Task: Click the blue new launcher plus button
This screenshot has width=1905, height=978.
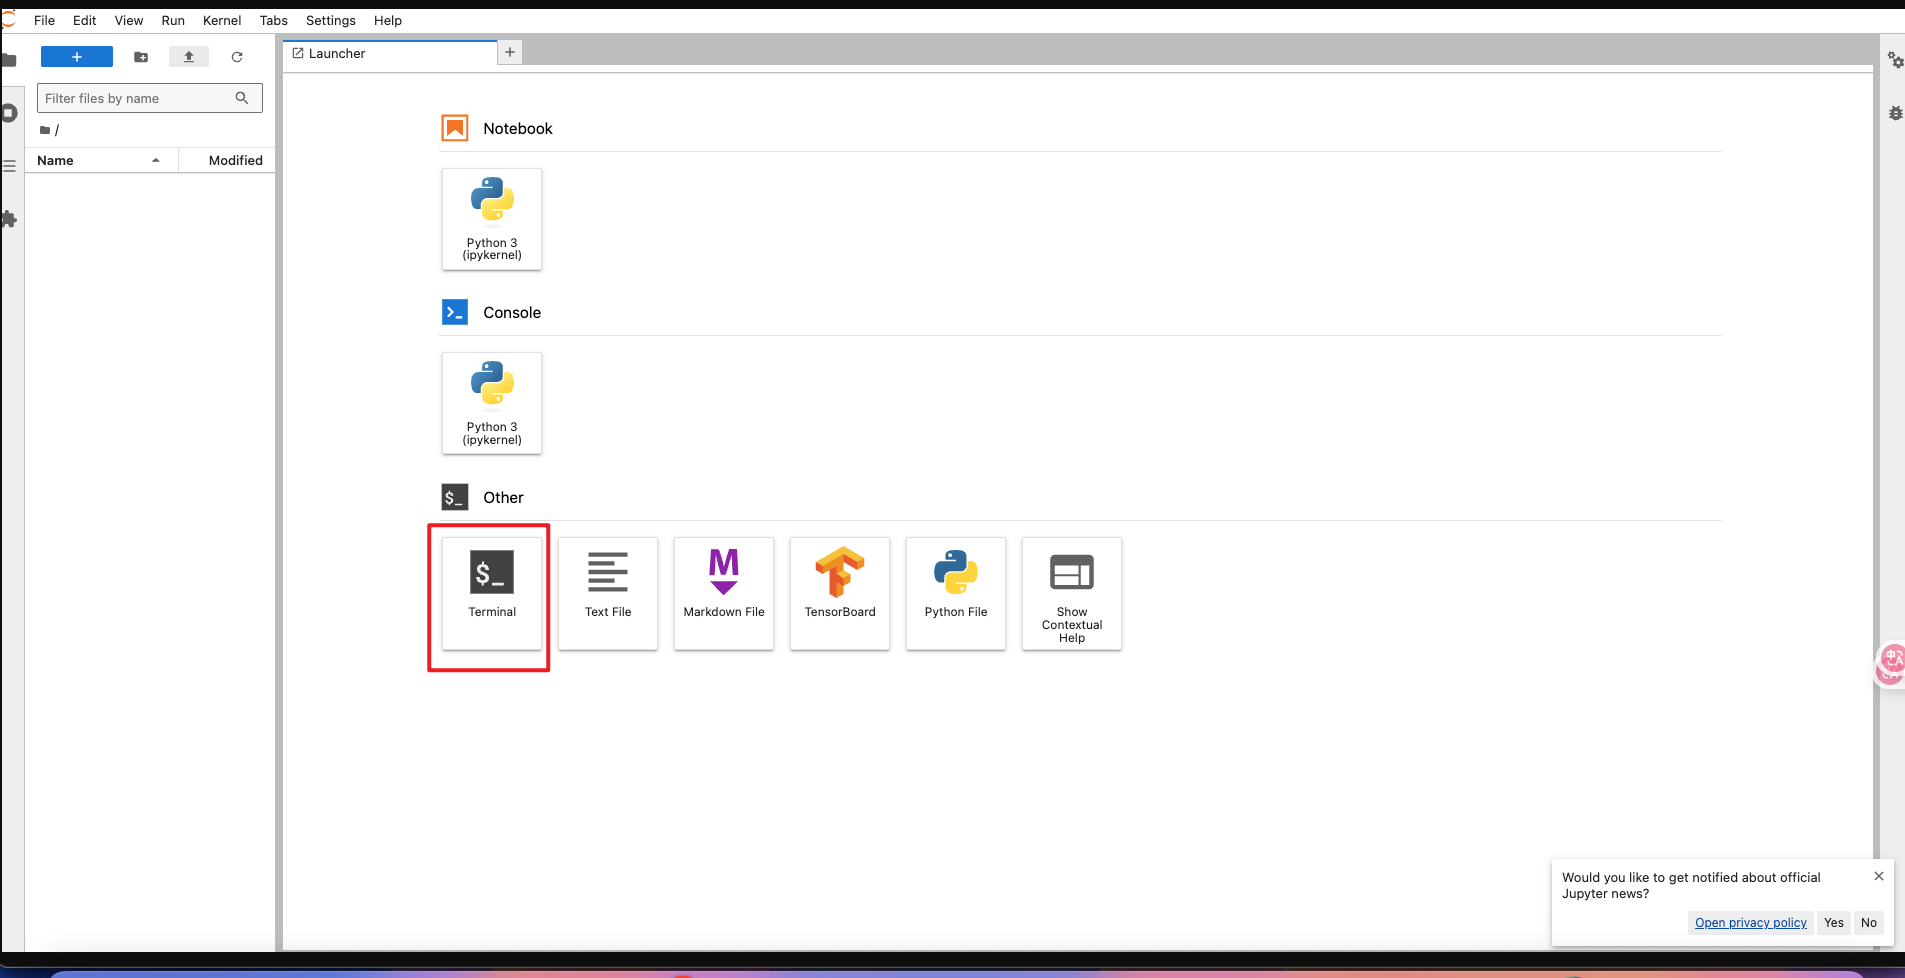Action: tap(77, 57)
